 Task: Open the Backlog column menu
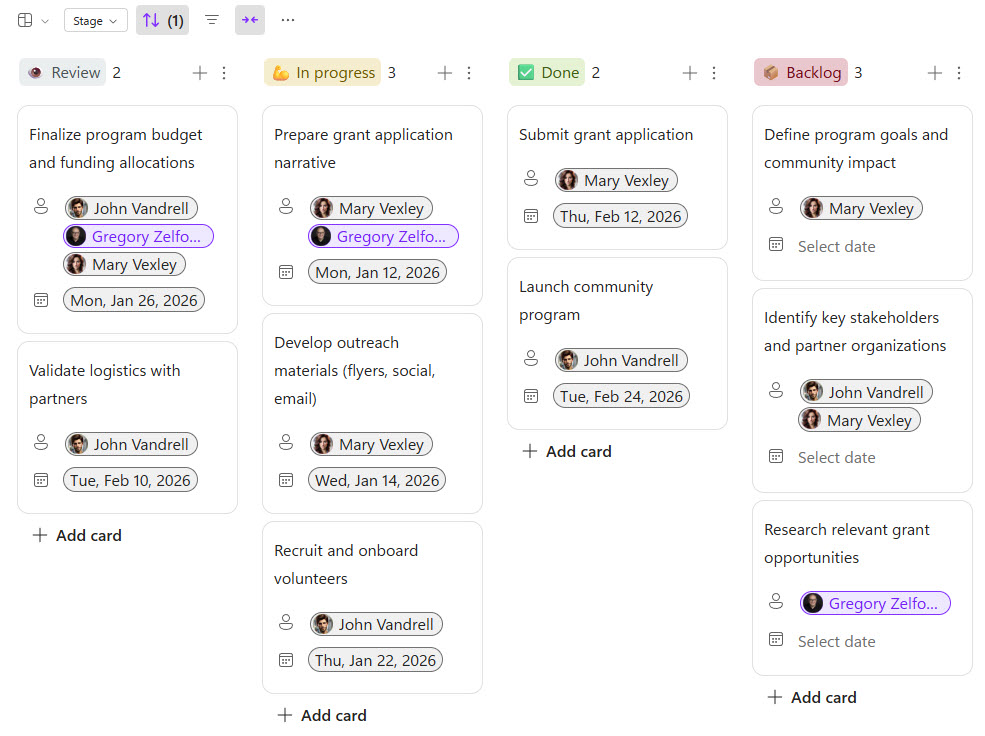[959, 72]
